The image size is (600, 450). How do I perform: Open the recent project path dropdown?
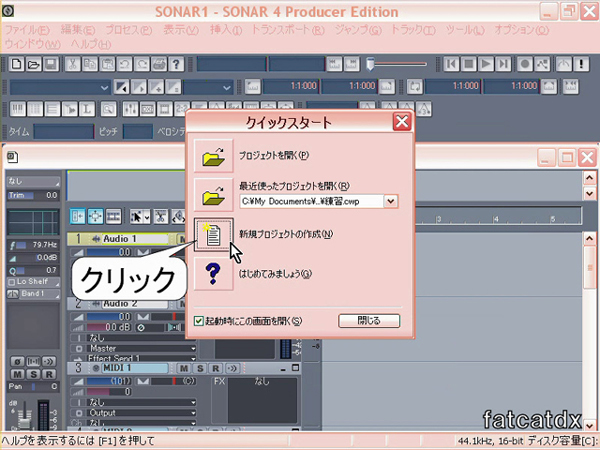[391, 201]
